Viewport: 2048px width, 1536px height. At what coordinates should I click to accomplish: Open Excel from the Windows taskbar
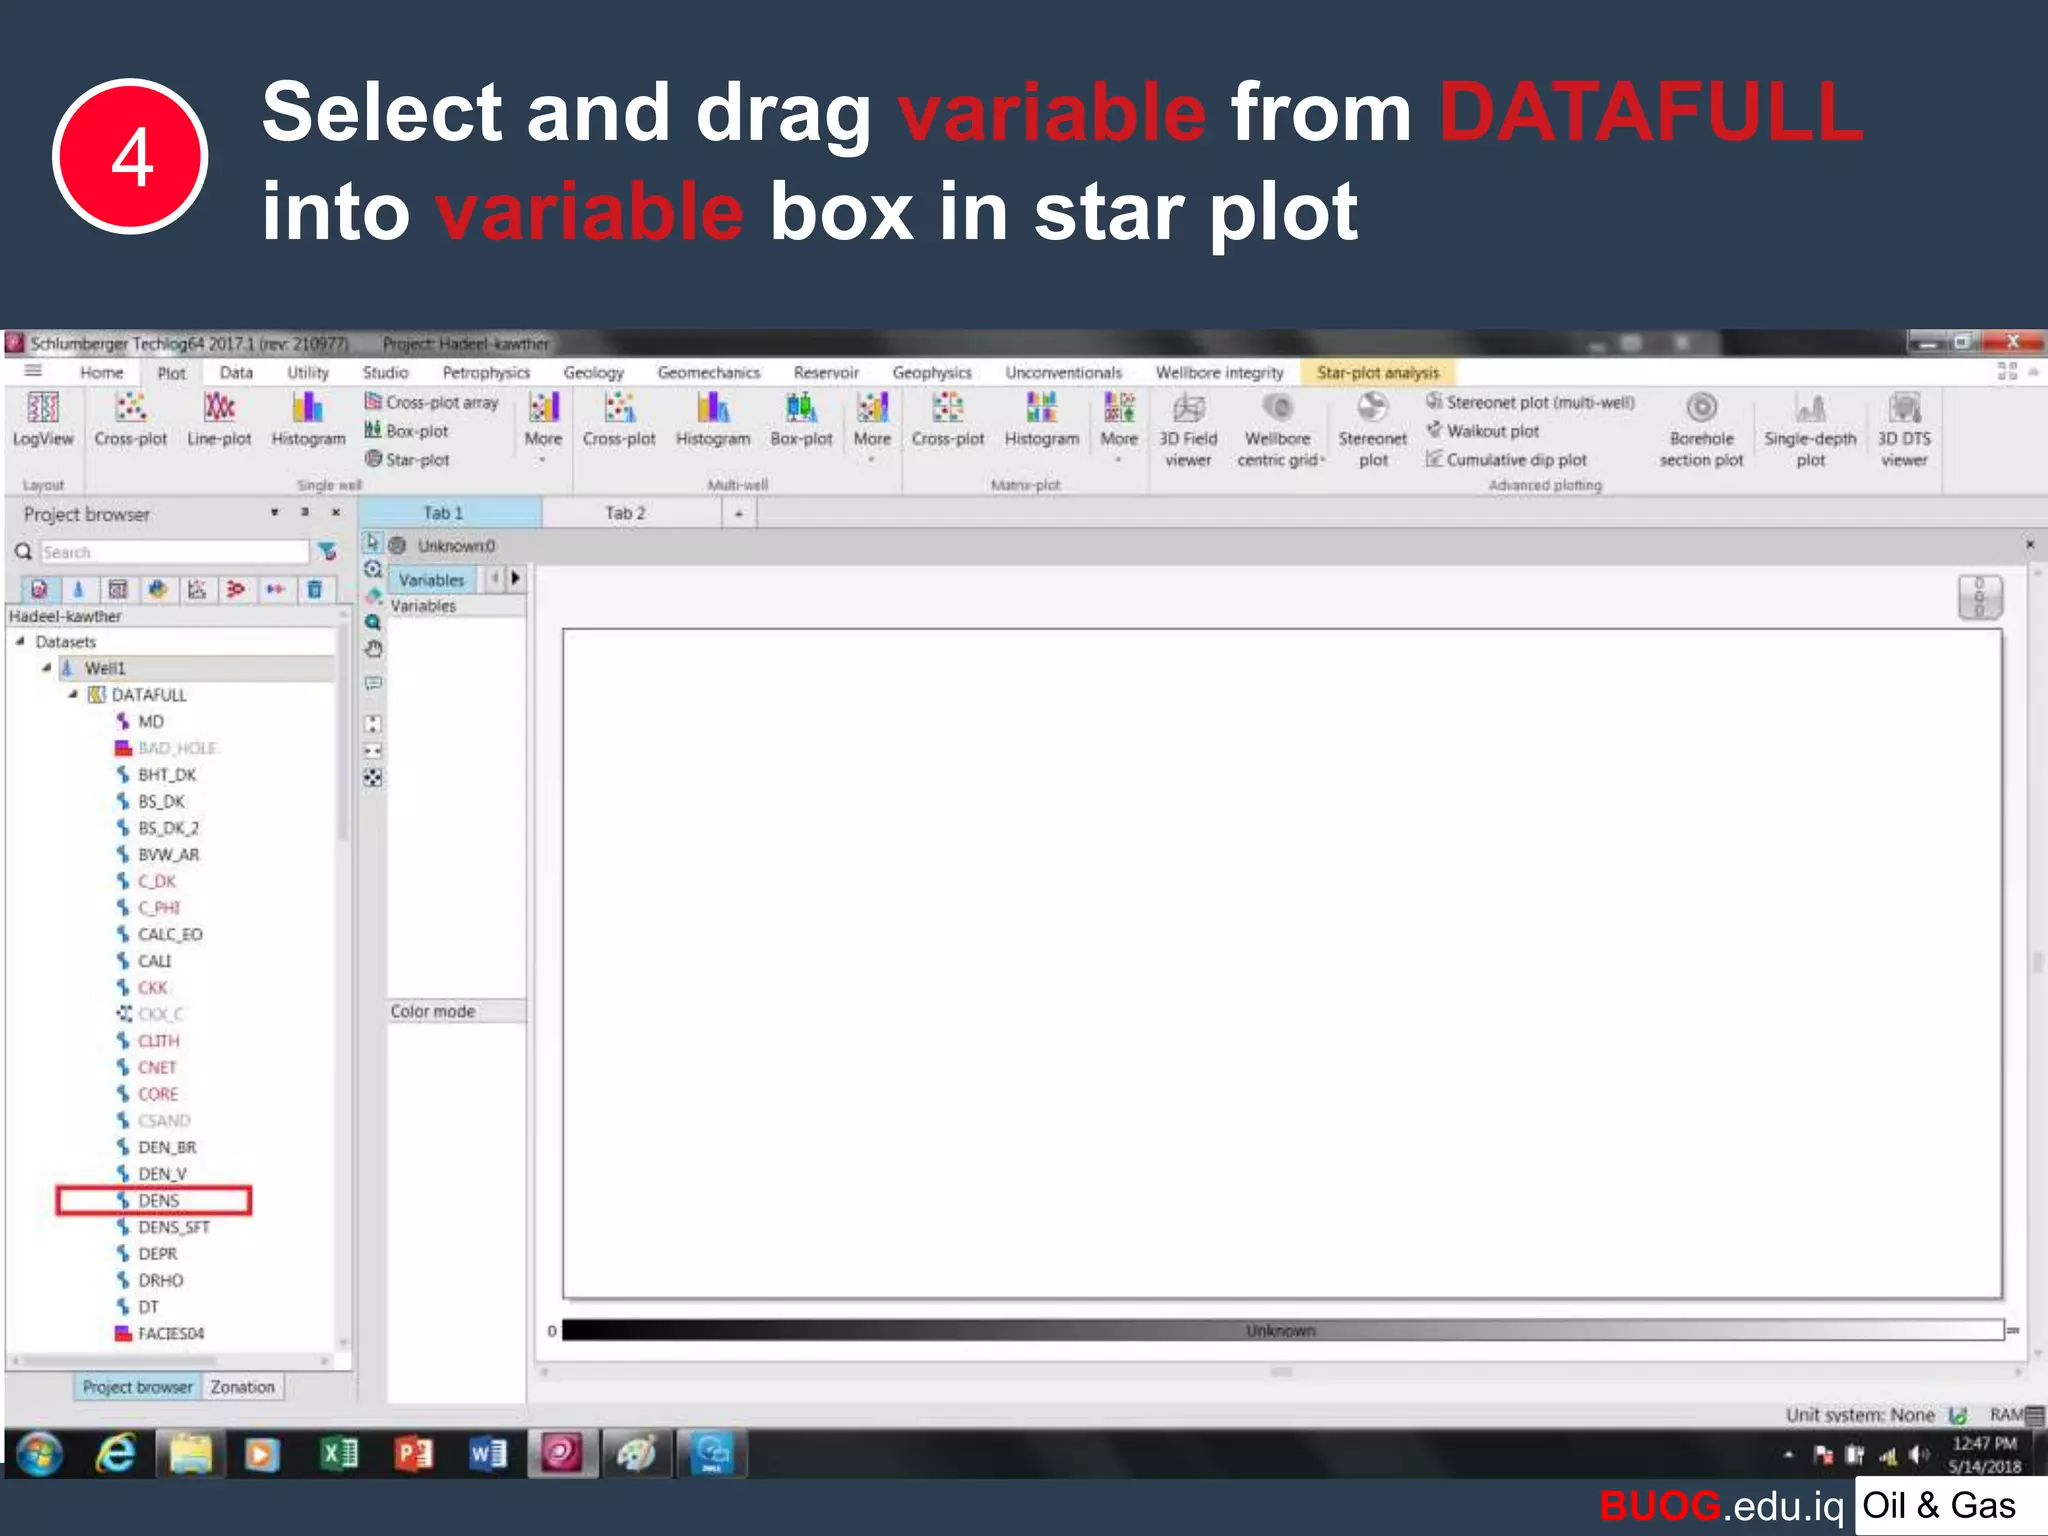[x=338, y=1454]
